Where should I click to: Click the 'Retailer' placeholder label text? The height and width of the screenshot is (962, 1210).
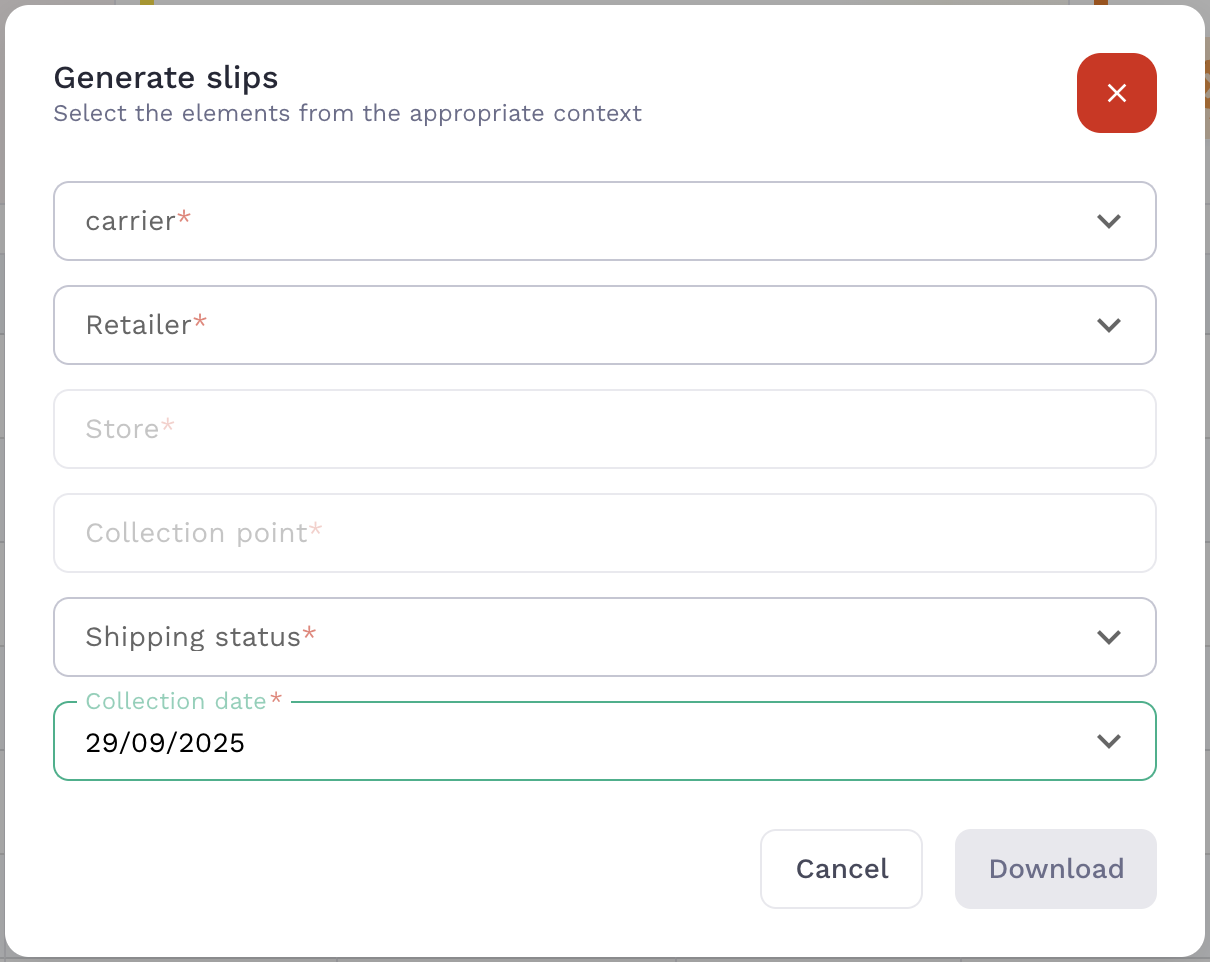point(139,325)
